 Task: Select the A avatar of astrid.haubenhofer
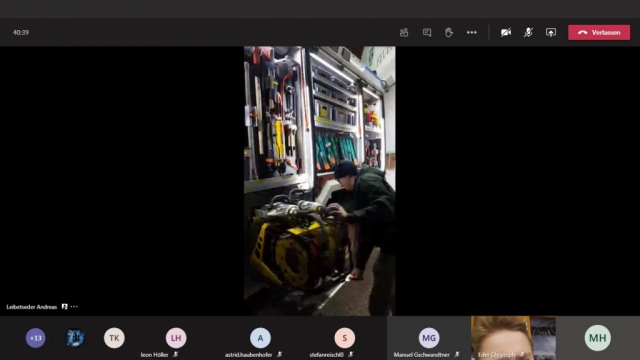coord(260,338)
